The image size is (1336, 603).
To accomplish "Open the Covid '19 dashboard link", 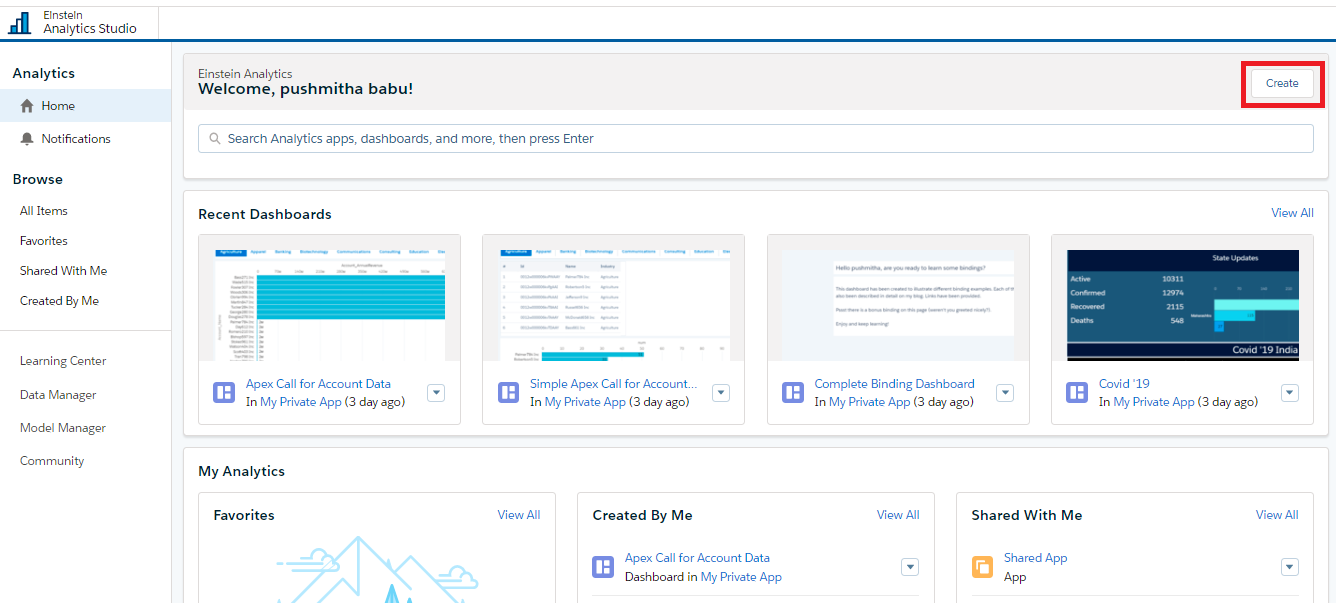I will (1124, 384).
